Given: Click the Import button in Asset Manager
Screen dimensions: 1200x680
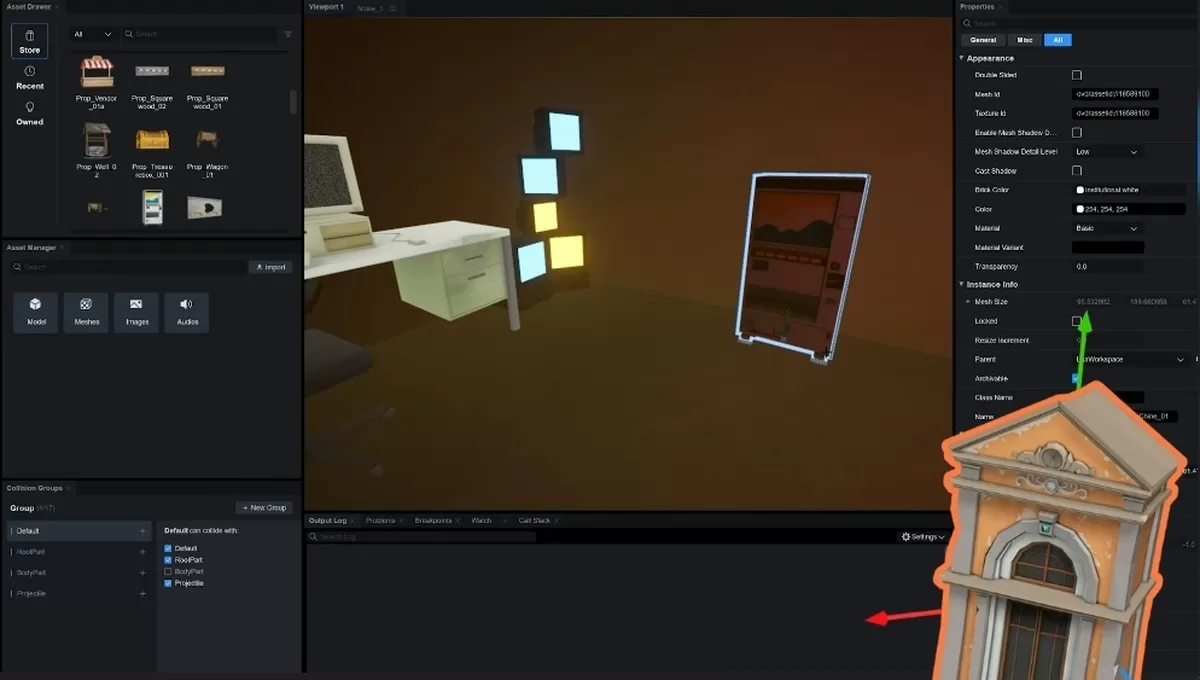Looking at the screenshot, I should [270, 267].
